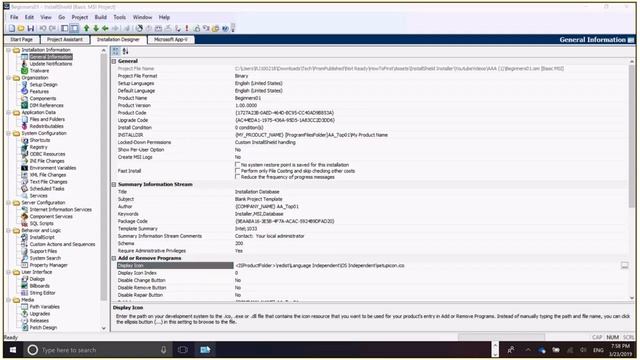Screen dimensions: 640x360
Task: Click taskbar search box 'Type here to search'
Action: point(98,350)
